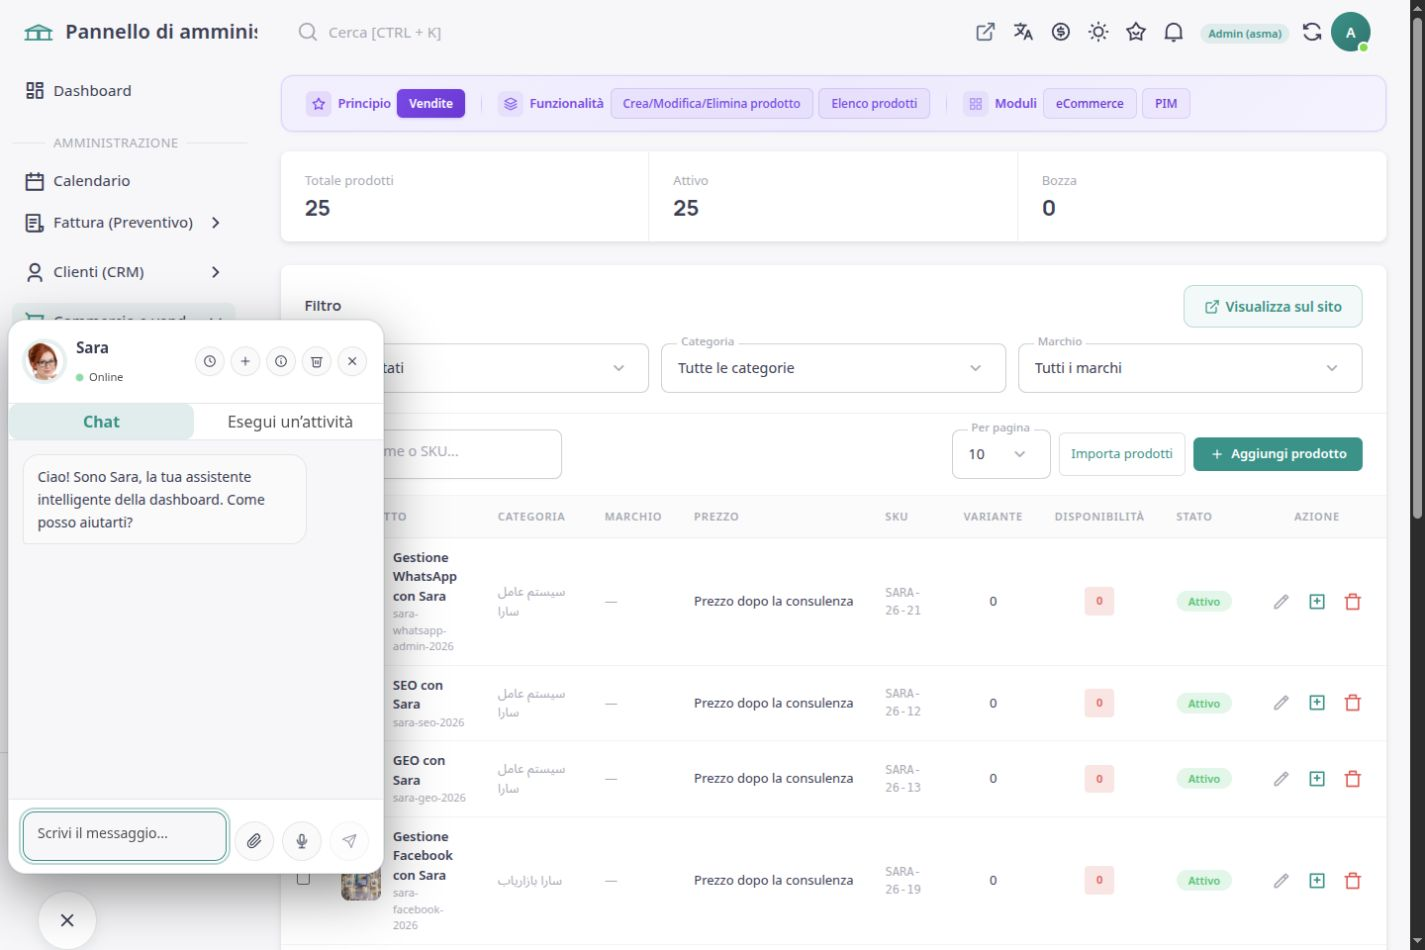Click the Crea/Modifica/Elimina prodotto chip
This screenshot has width=1425, height=950.
point(712,103)
